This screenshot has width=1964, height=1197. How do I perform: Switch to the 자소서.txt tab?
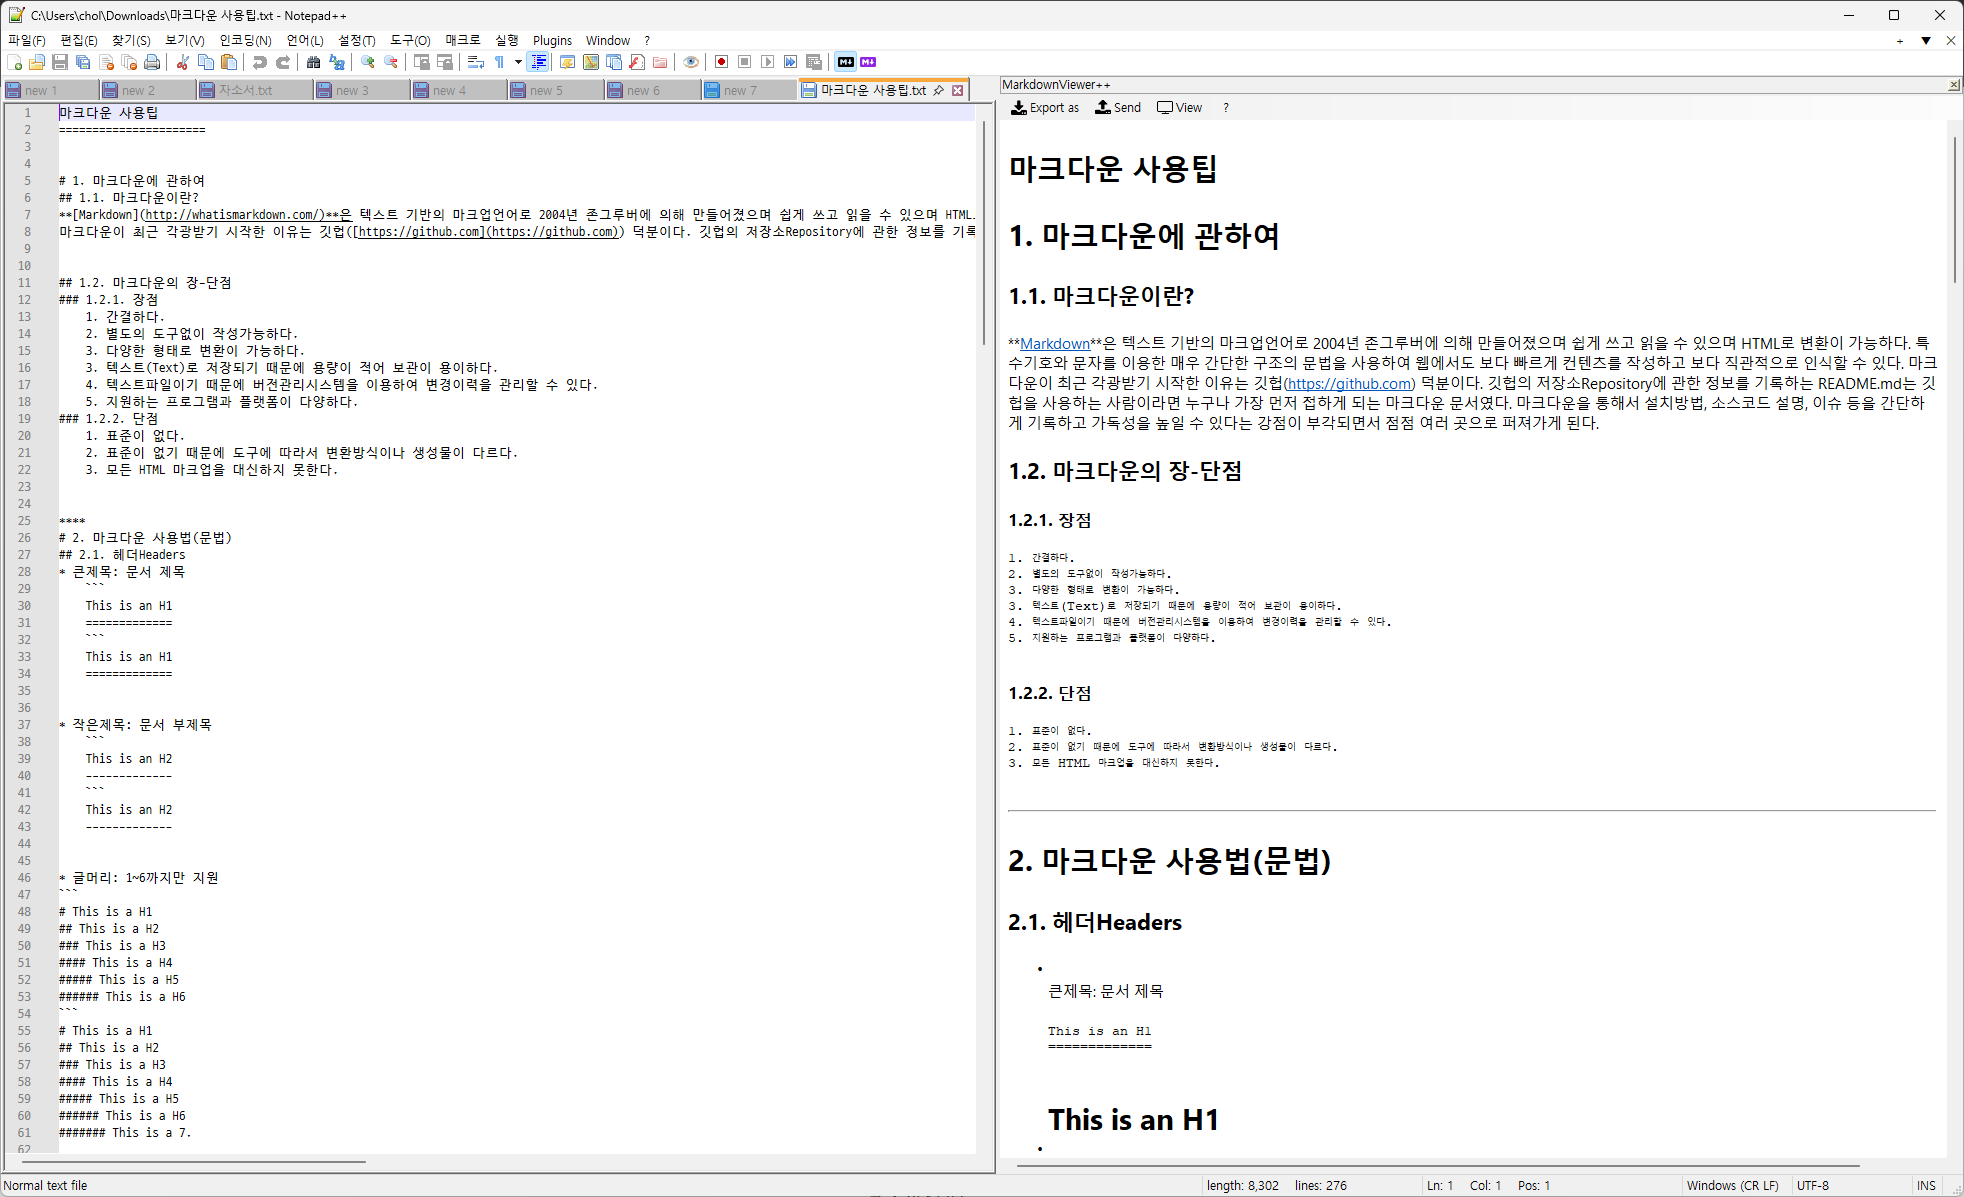tap(245, 90)
